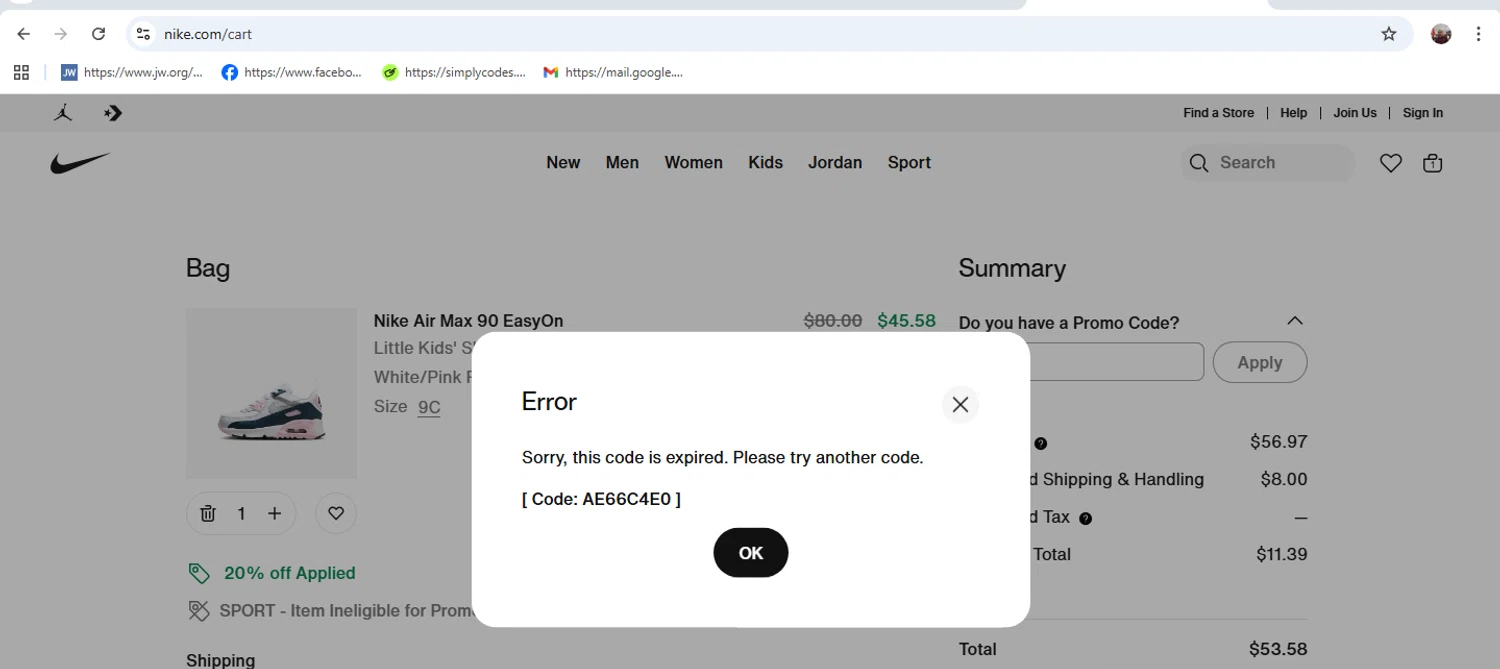Click the Air Max 90 shoe thumbnail
This screenshot has width=1500, height=669.
point(271,393)
